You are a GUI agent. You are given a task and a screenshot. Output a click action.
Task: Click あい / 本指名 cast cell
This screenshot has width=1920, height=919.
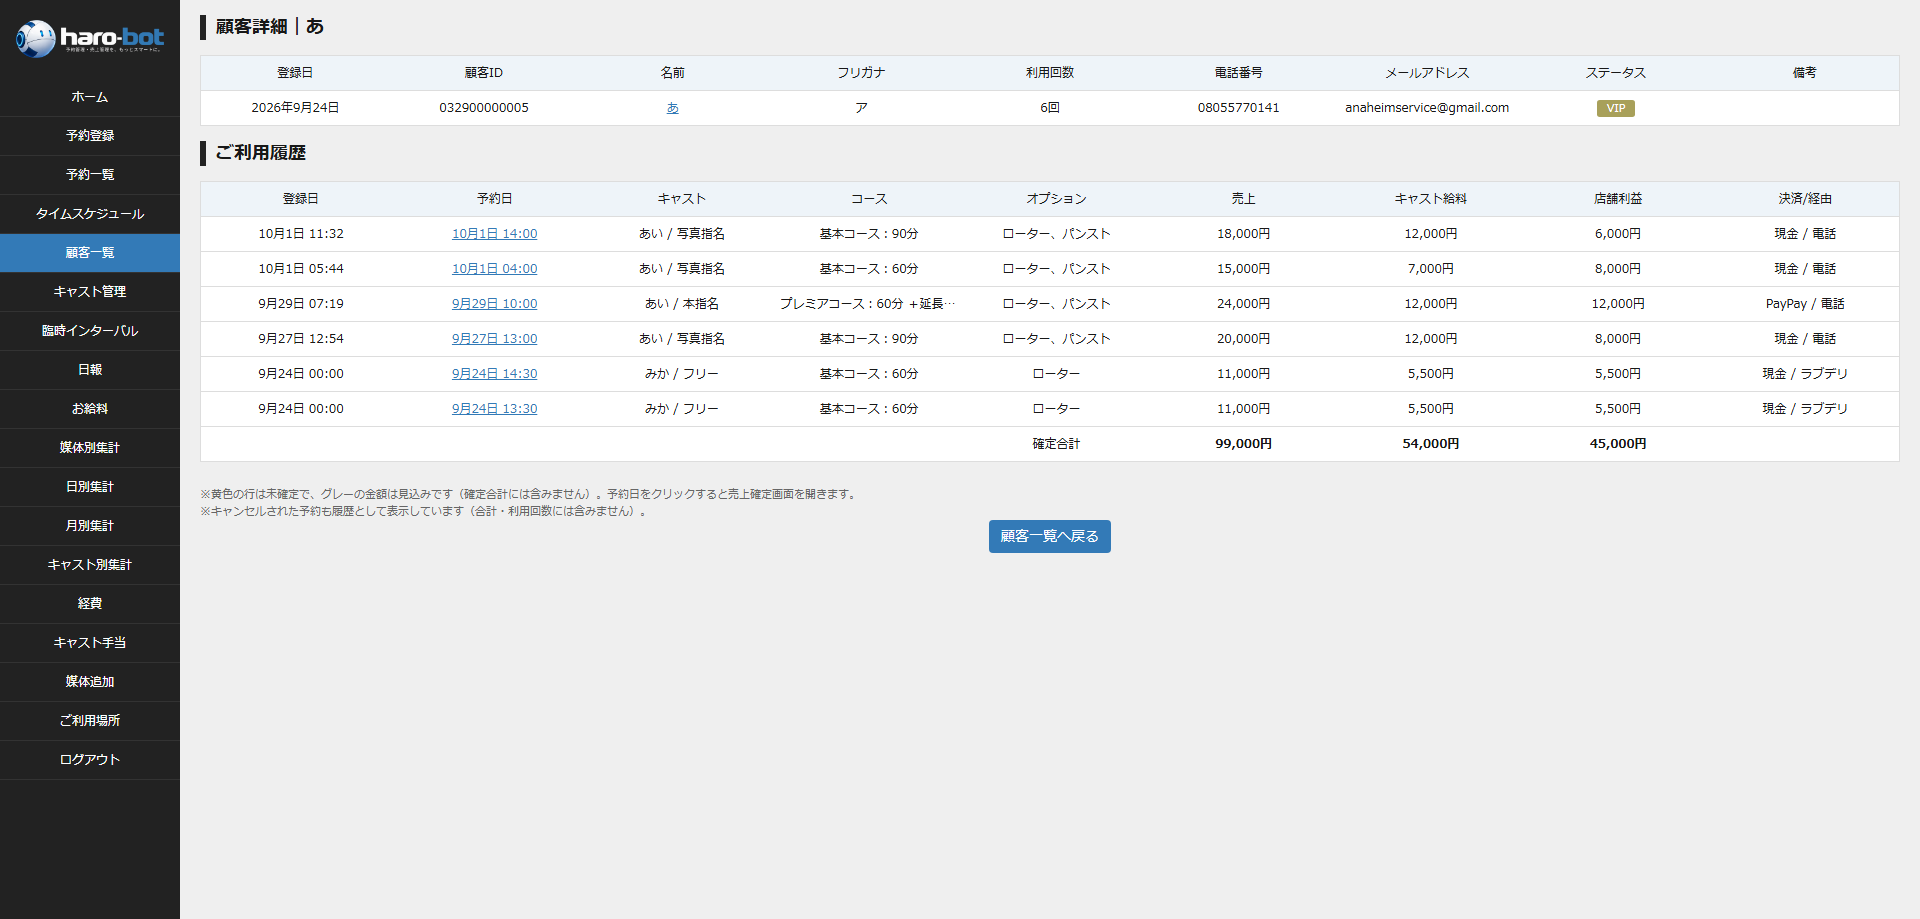pos(681,304)
